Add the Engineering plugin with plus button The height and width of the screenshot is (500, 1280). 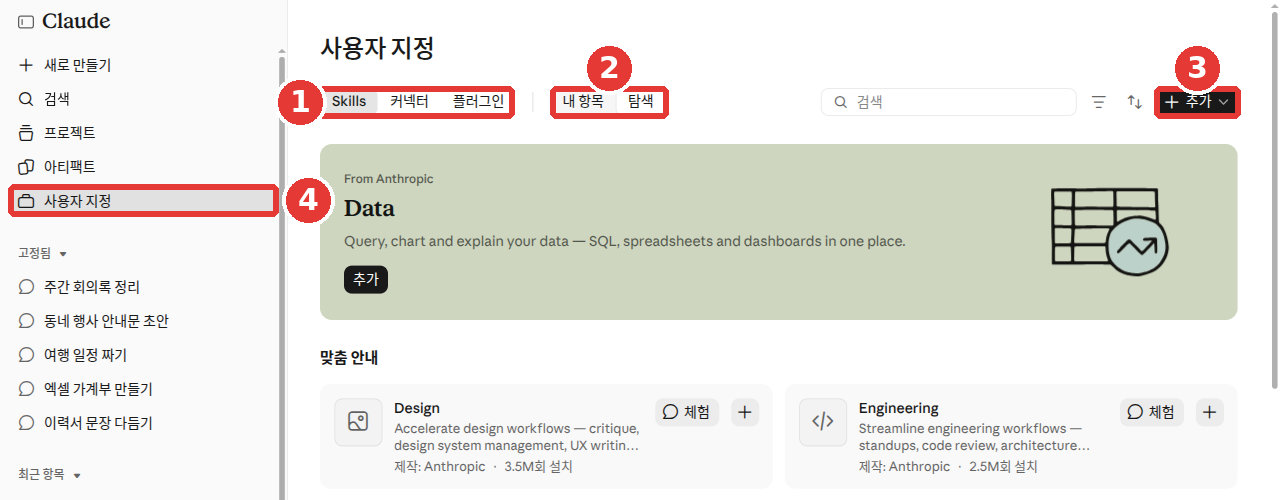click(1210, 412)
